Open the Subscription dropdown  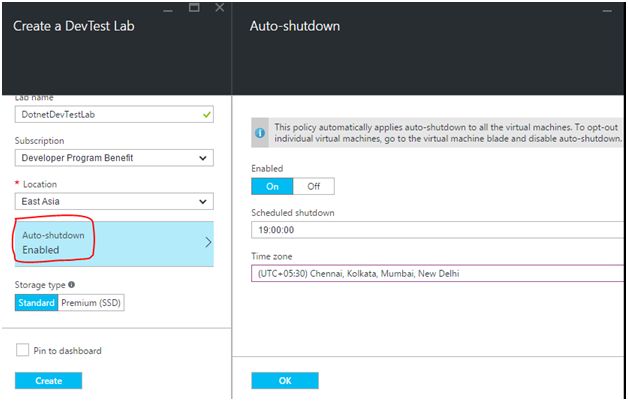pyautogui.click(x=114, y=158)
